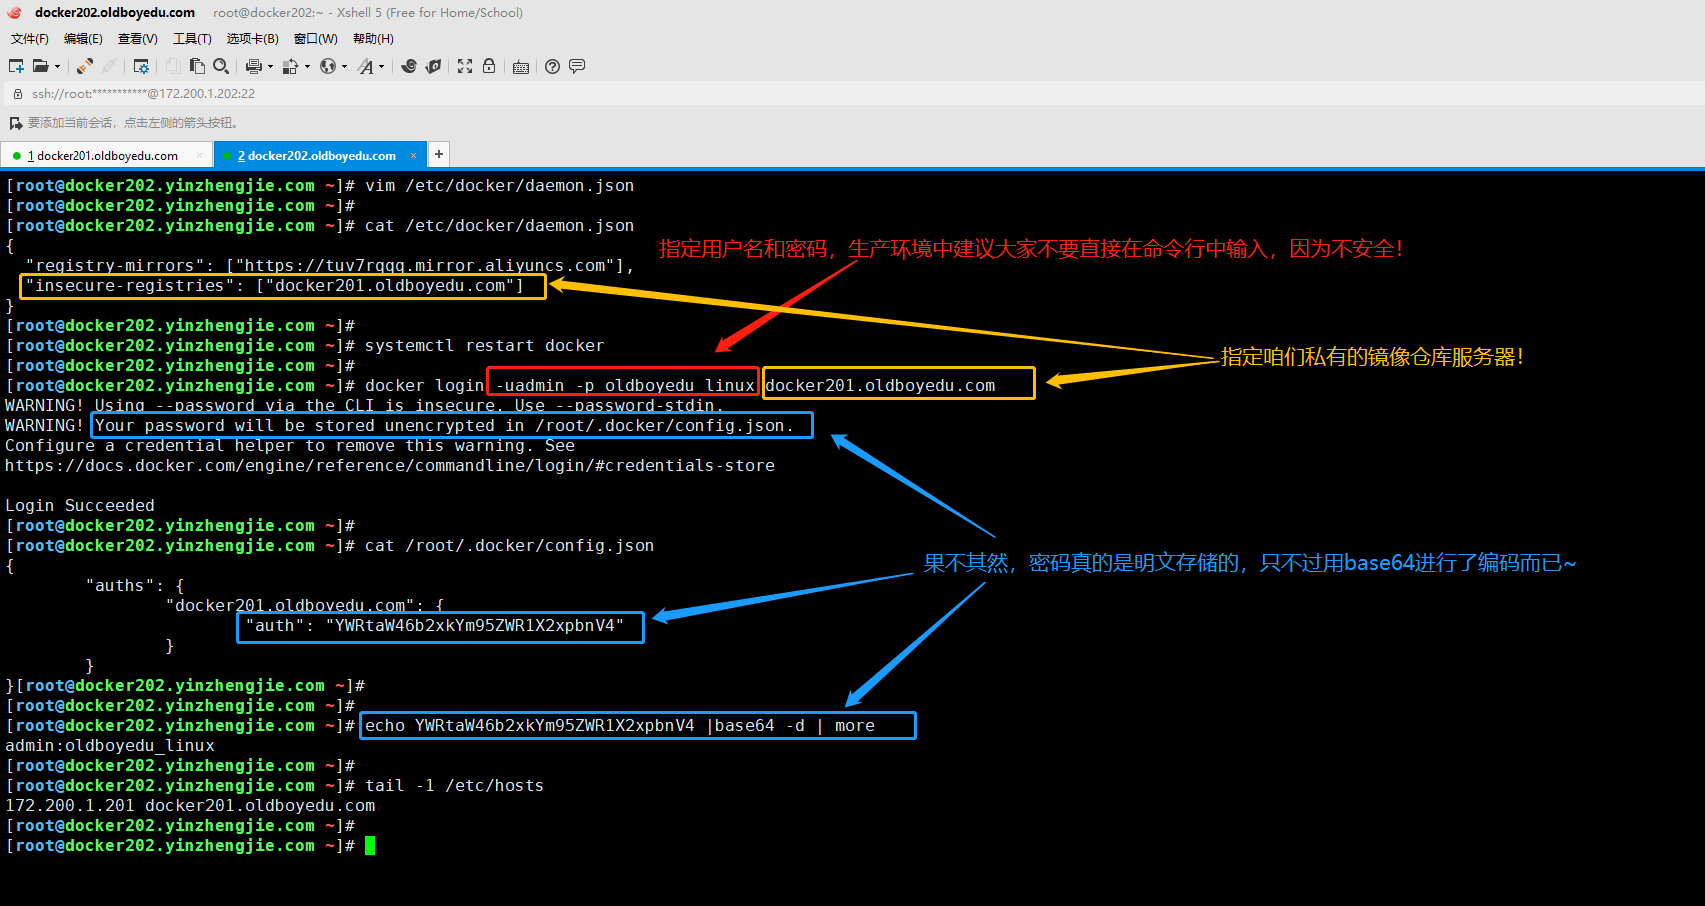Close the docker202.oldboyedu.com tab
The image size is (1705, 906).
[416, 156]
